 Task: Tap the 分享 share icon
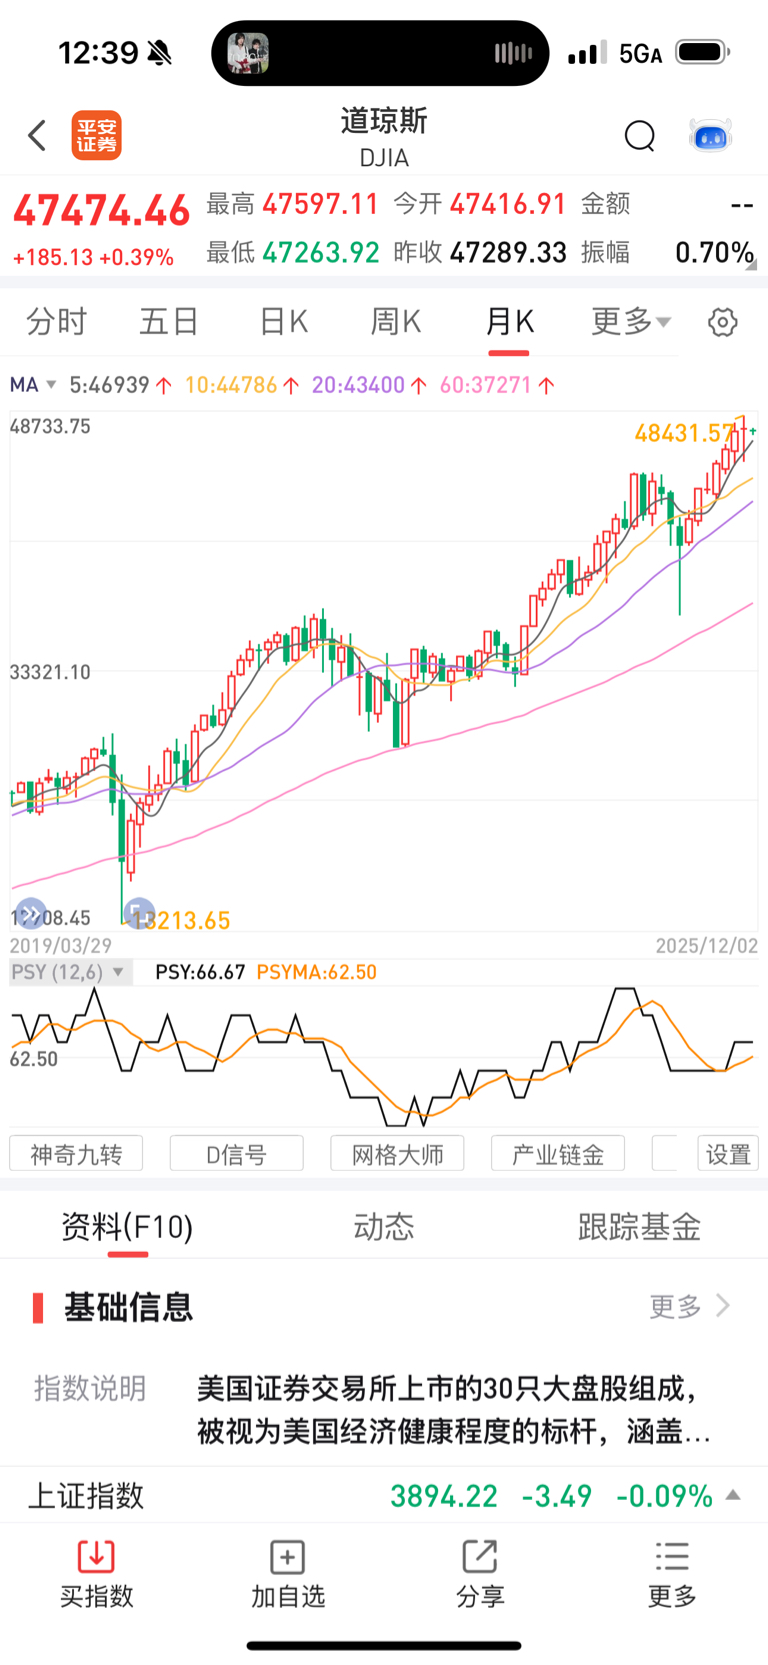point(480,1557)
